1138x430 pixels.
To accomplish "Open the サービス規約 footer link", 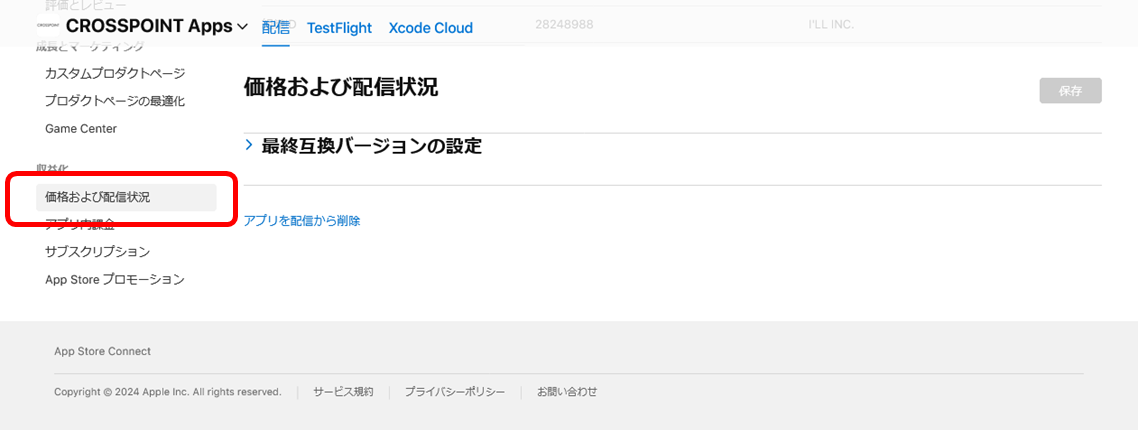I will (343, 392).
